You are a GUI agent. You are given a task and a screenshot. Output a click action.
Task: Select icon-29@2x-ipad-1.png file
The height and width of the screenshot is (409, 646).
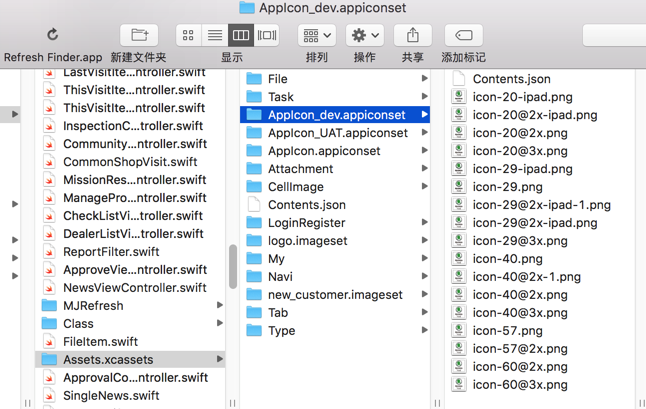coord(540,205)
